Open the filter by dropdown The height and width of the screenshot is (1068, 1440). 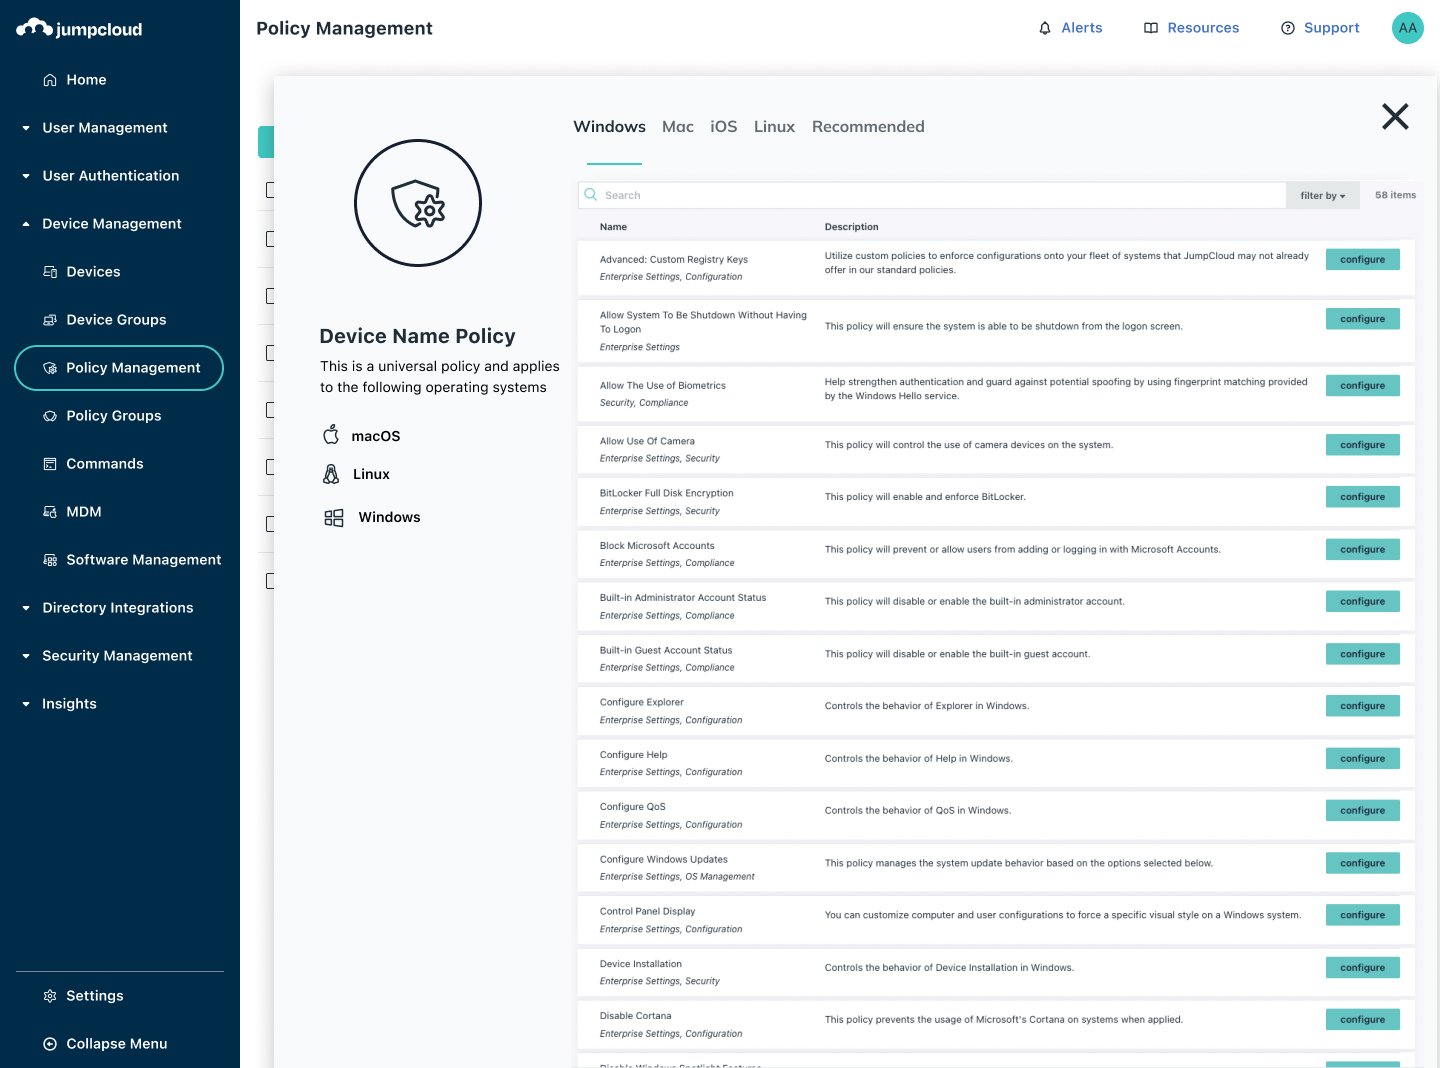tap(1322, 196)
